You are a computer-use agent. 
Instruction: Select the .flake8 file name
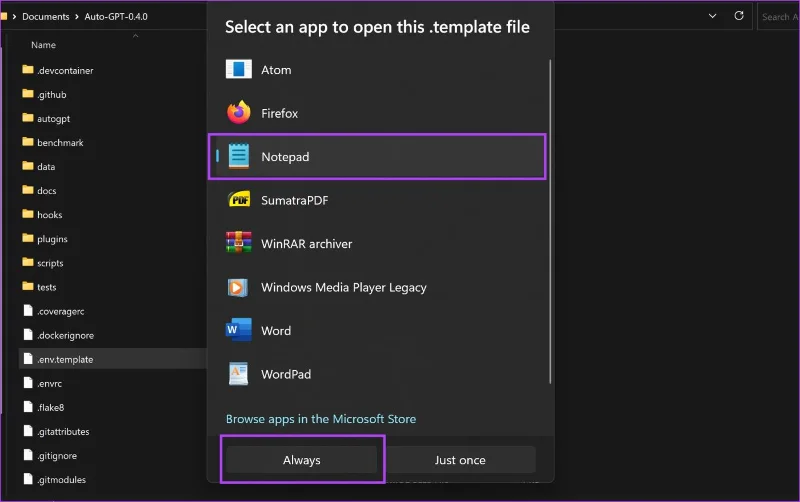coord(51,408)
